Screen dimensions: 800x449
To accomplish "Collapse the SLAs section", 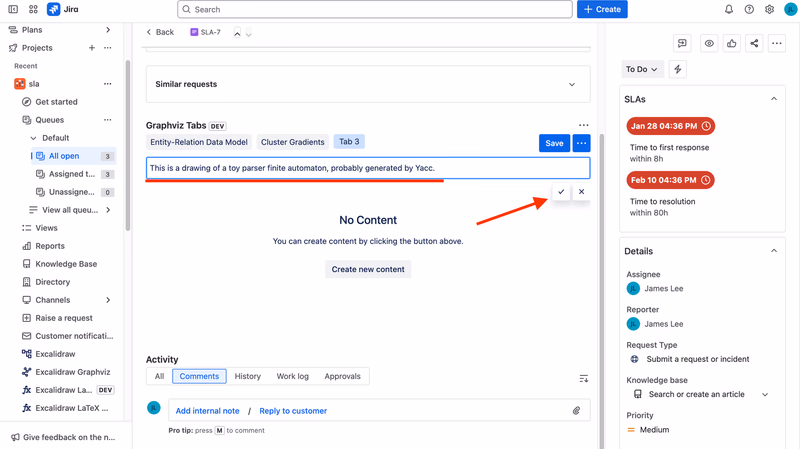I will point(774,99).
